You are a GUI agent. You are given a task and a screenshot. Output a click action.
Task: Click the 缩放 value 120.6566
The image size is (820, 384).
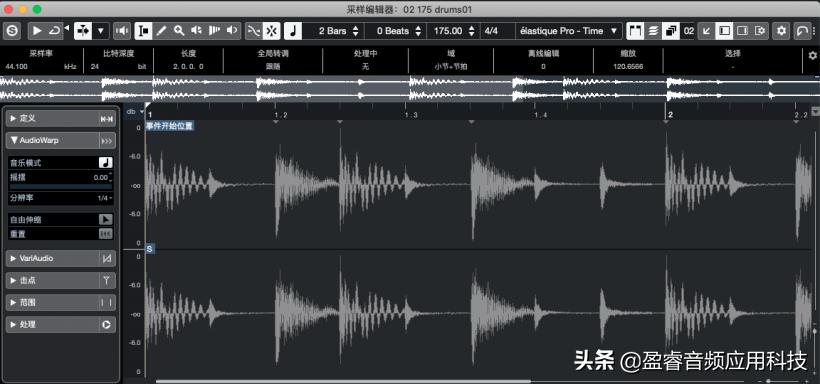(x=628, y=67)
